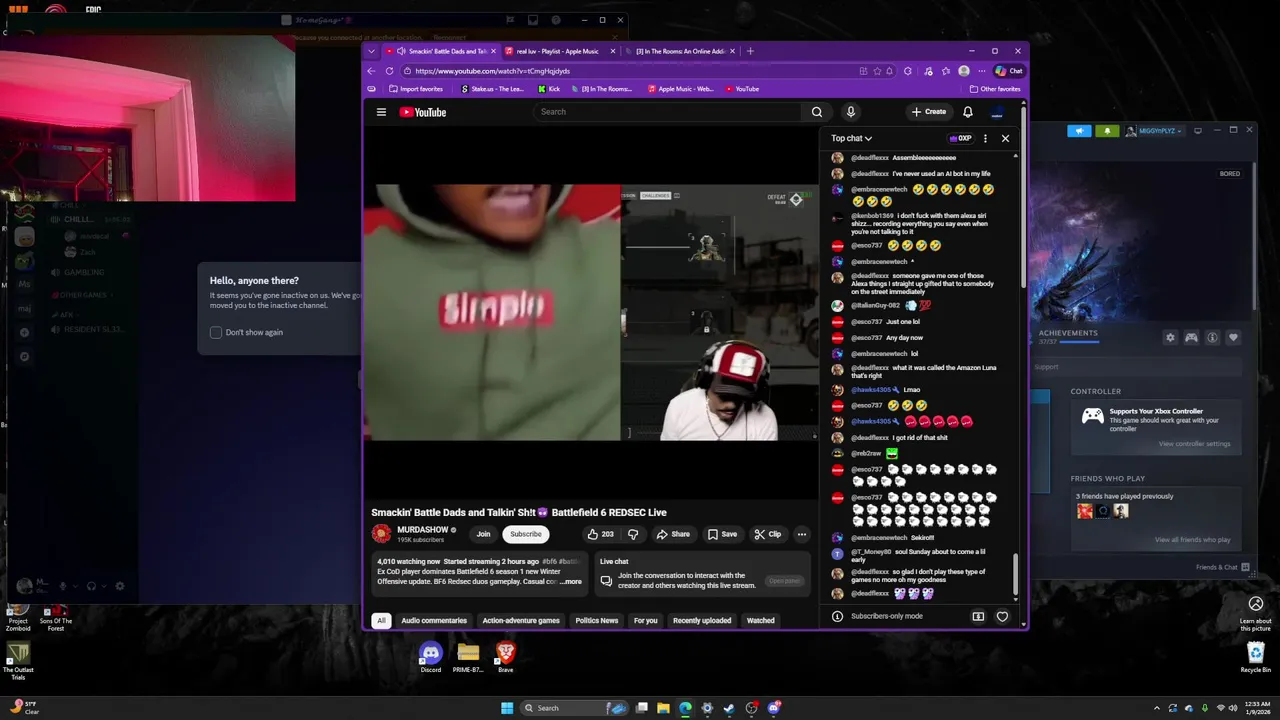Open File Explorer from the taskbar
The height and width of the screenshot is (720, 1280).
click(663, 708)
